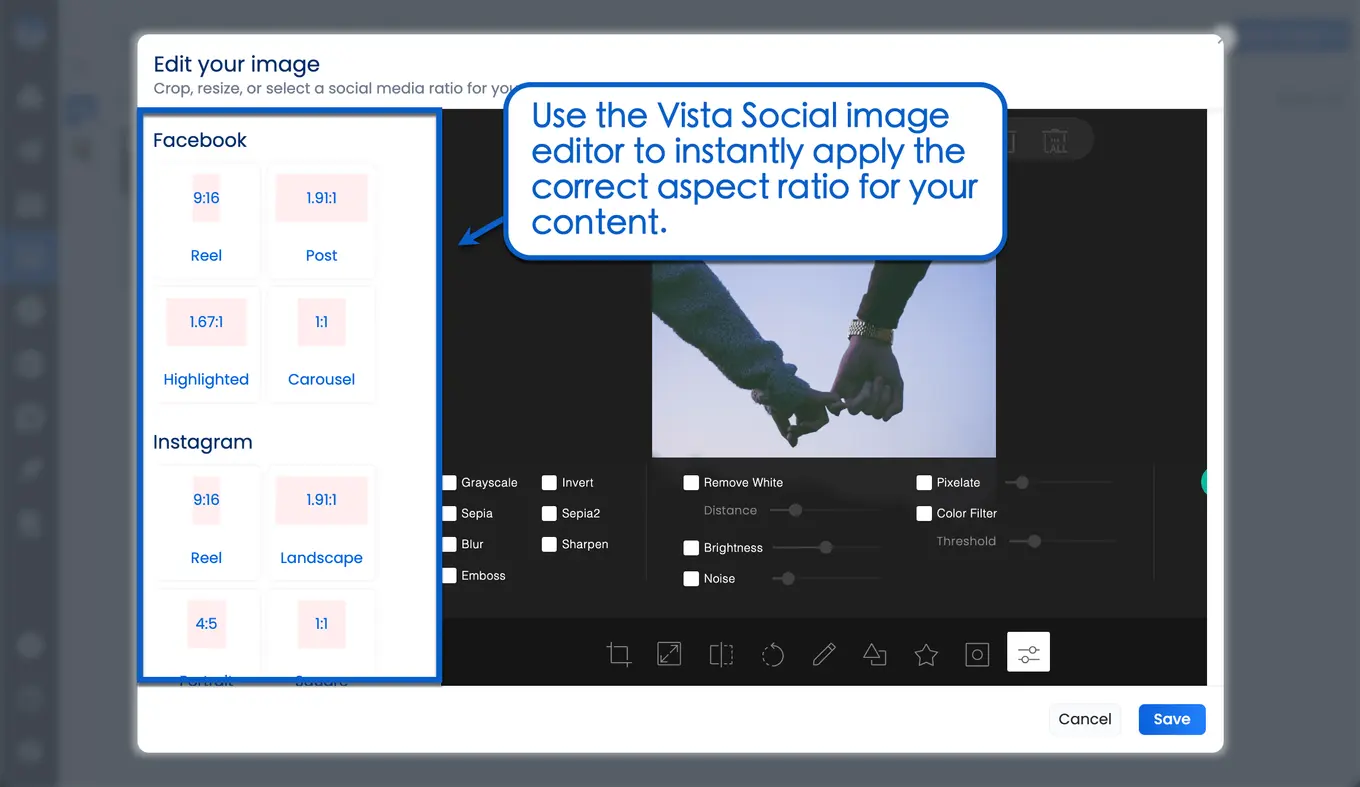Enable the Grayscale filter checkbox
The height and width of the screenshot is (787, 1360).
(449, 483)
